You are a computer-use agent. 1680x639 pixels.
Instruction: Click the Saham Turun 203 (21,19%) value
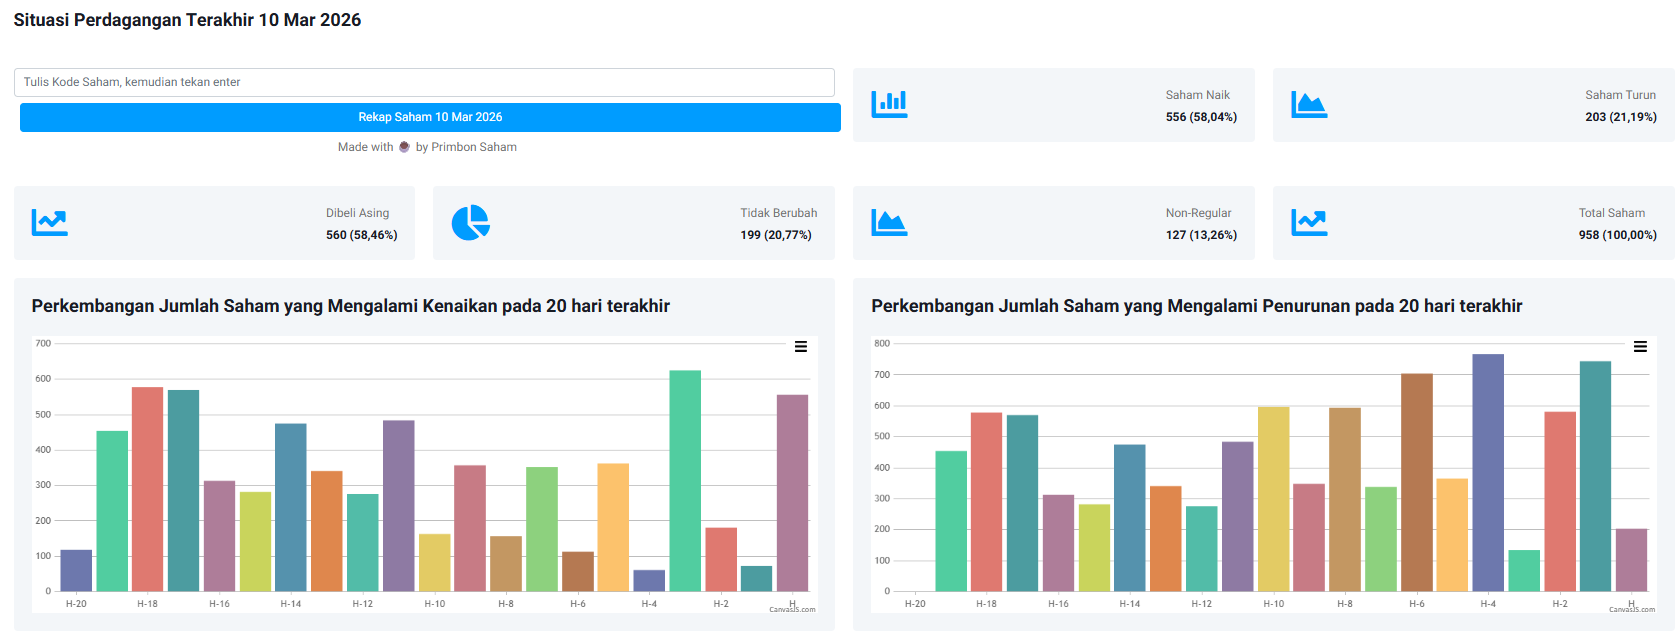tap(1620, 117)
